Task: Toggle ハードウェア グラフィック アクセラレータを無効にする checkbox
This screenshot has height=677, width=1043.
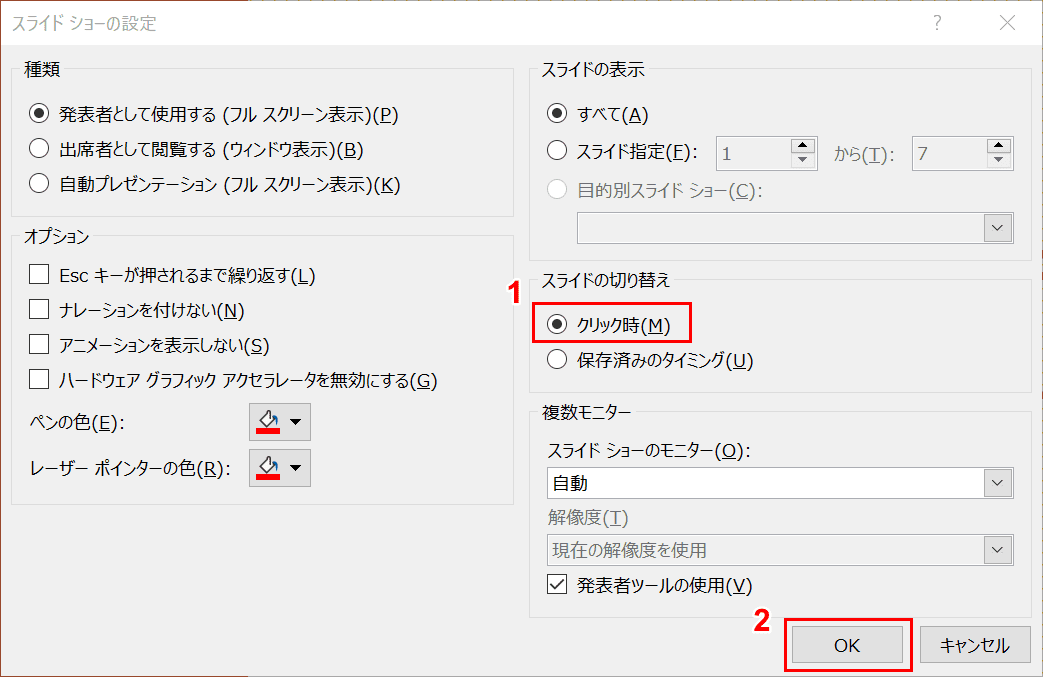Action: [x=39, y=379]
